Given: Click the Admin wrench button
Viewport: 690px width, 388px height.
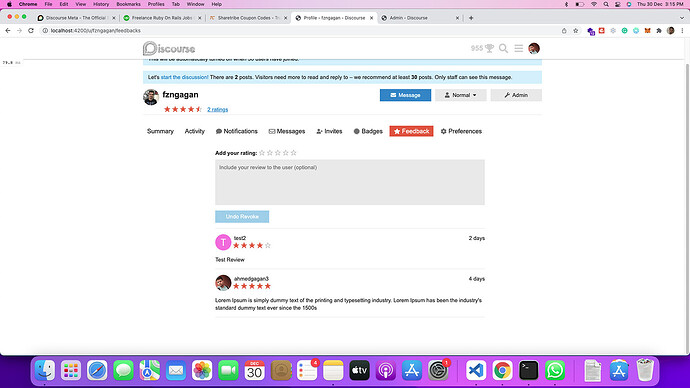Looking at the screenshot, I should click(516, 95).
